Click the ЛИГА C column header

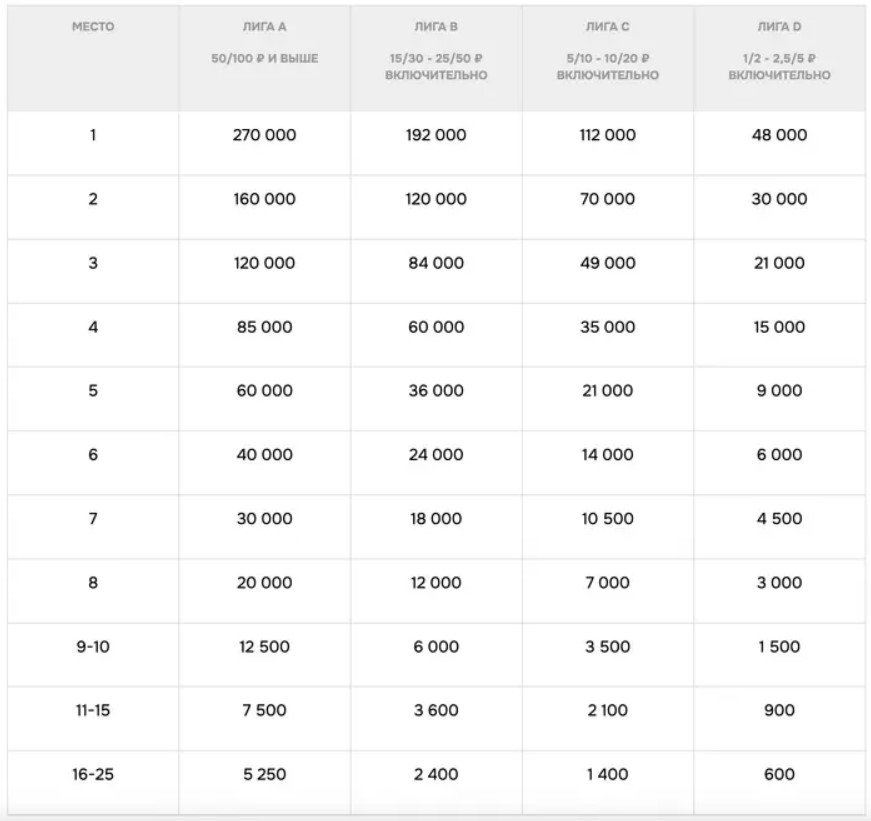point(607,27)
